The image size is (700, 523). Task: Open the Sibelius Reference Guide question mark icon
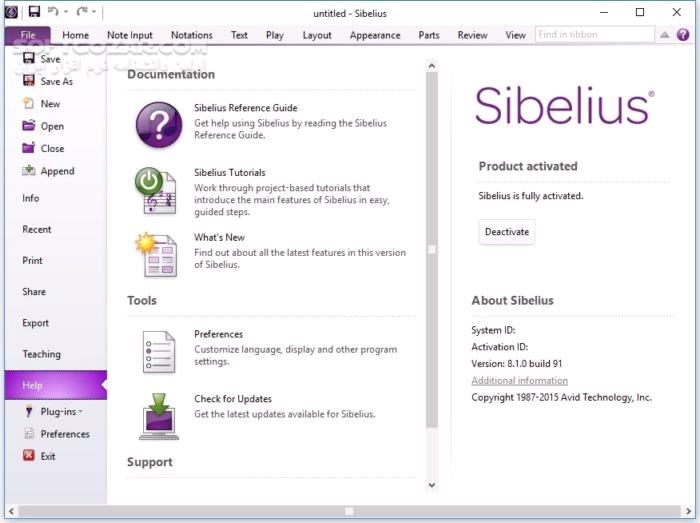(159, 125)
